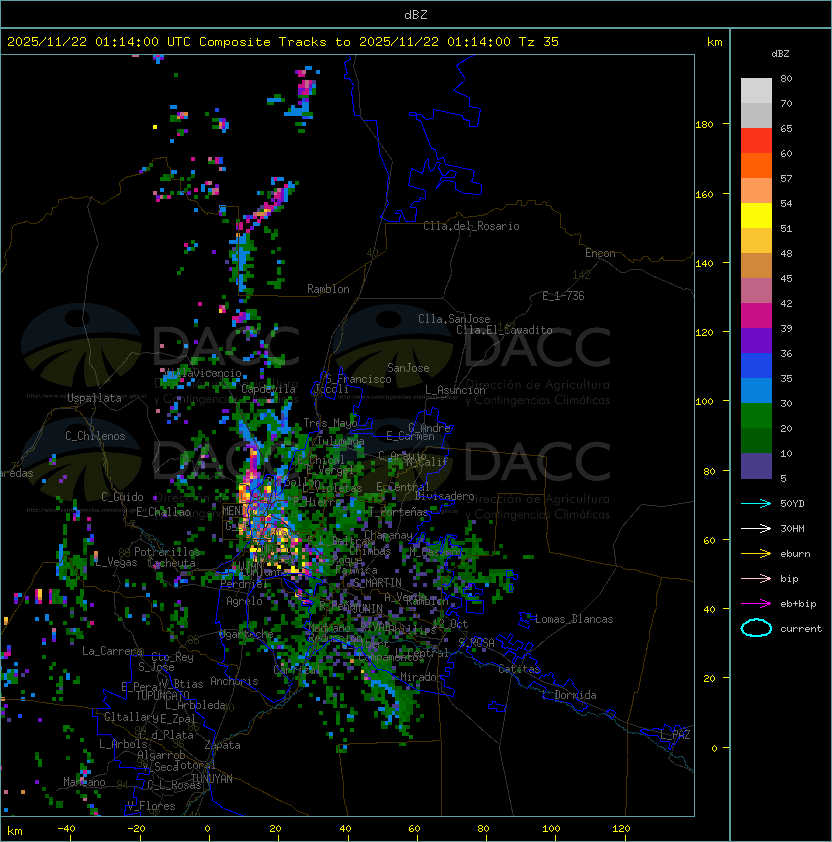Click the 'E_1-736' map label
The image size is (832, 842).
click(563, 296)
